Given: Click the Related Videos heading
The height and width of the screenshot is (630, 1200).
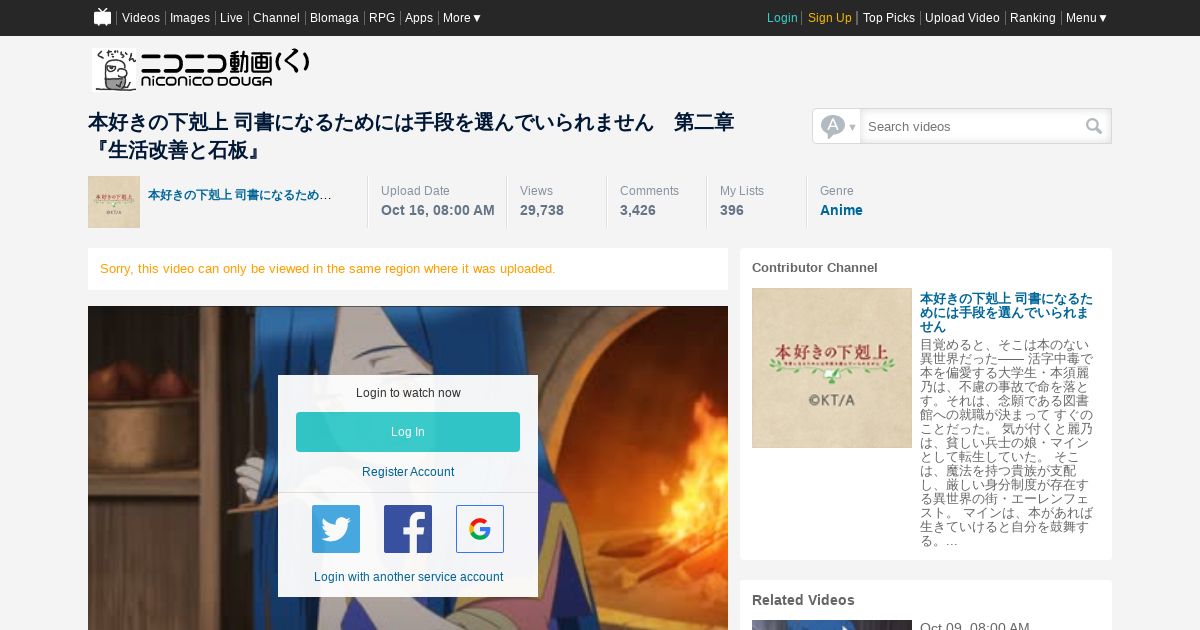Looking at the screenshot, I should coord(803,600).
